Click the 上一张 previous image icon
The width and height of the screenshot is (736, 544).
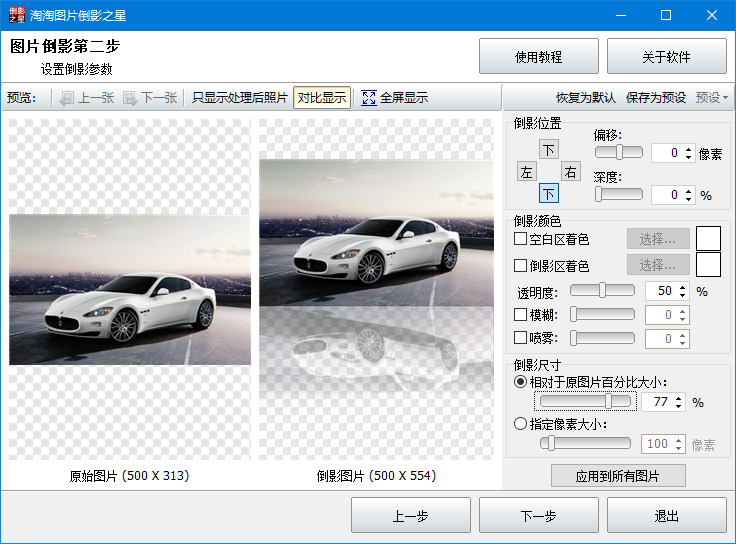pos(66,98)
